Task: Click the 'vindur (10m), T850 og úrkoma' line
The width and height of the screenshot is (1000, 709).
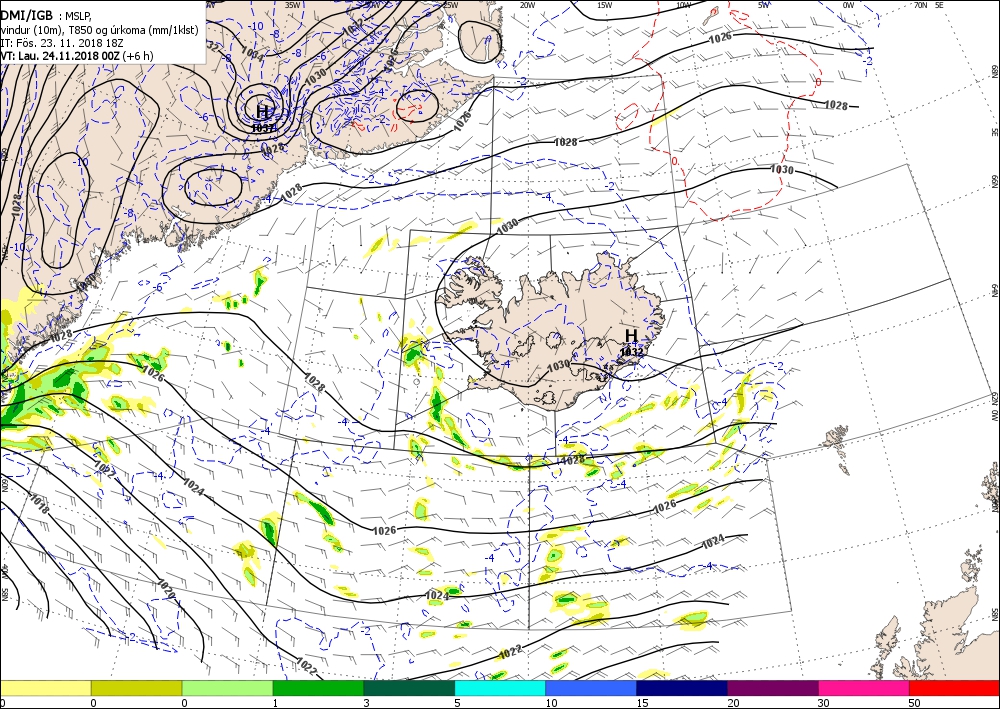Action: [99, 30]
